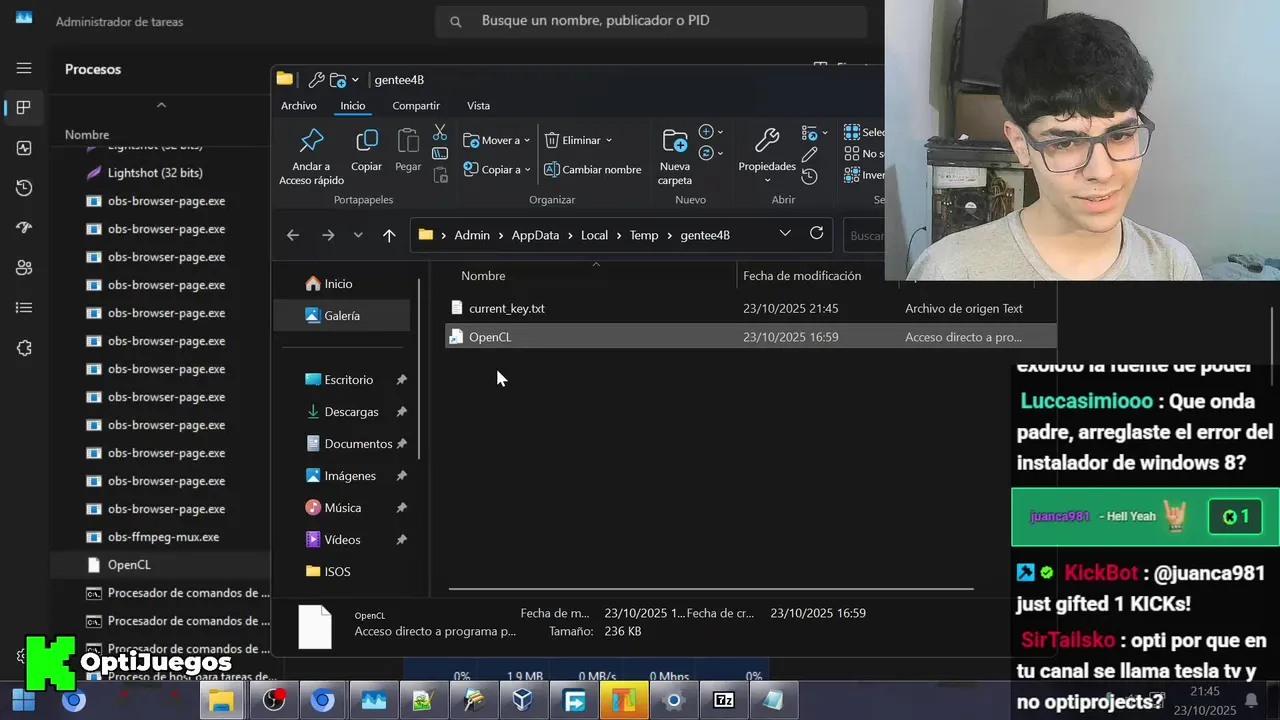Viewport: 1280px width, 720px height.
Task: Open startup apps icon in Task Manager sidebar
Action: (24, 228)
